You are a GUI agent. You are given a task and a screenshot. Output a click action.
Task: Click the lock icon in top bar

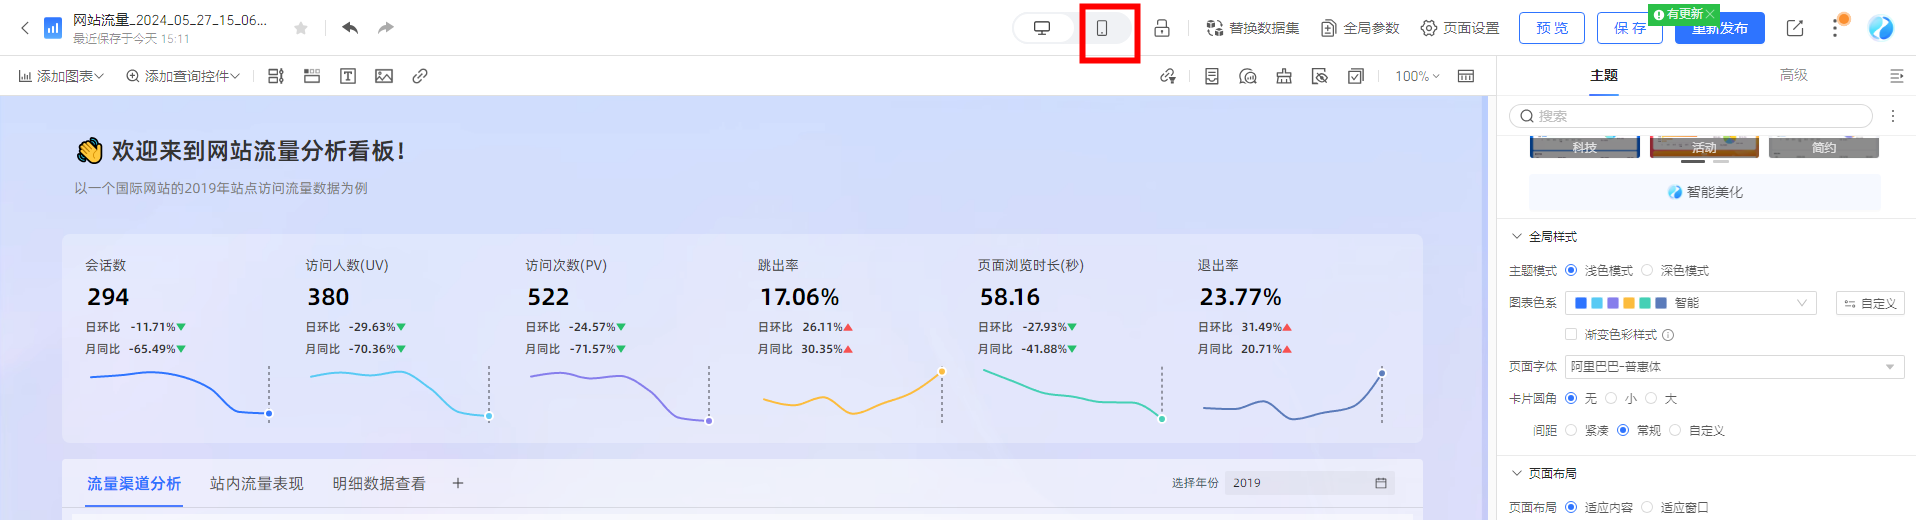[x=1162, y=28]
